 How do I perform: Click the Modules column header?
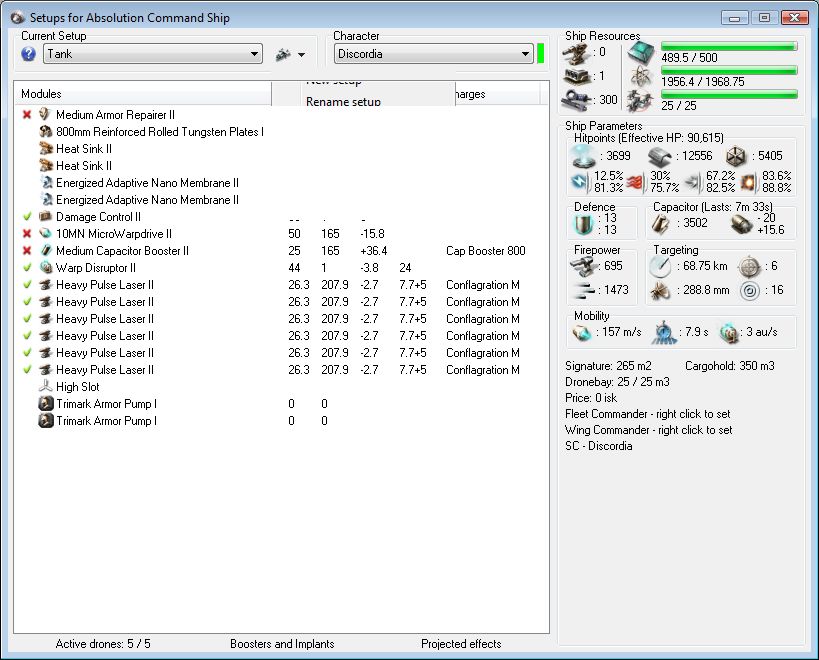coord(142,94)
